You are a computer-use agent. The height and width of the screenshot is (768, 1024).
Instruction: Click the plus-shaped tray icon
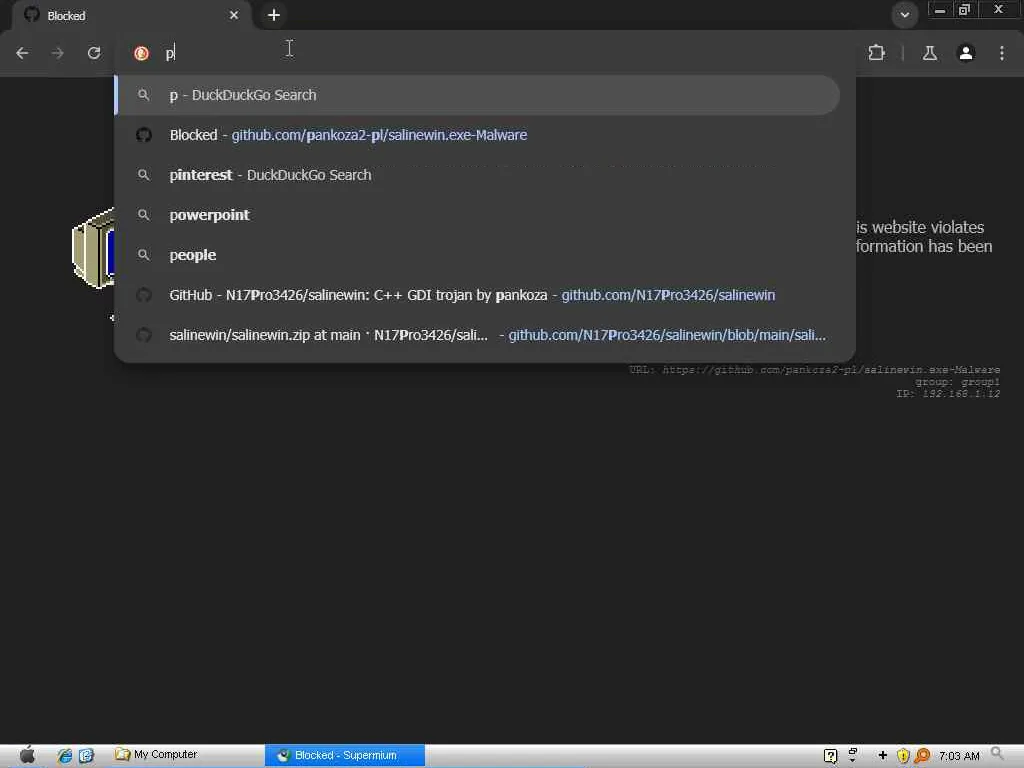click(883, 756)
